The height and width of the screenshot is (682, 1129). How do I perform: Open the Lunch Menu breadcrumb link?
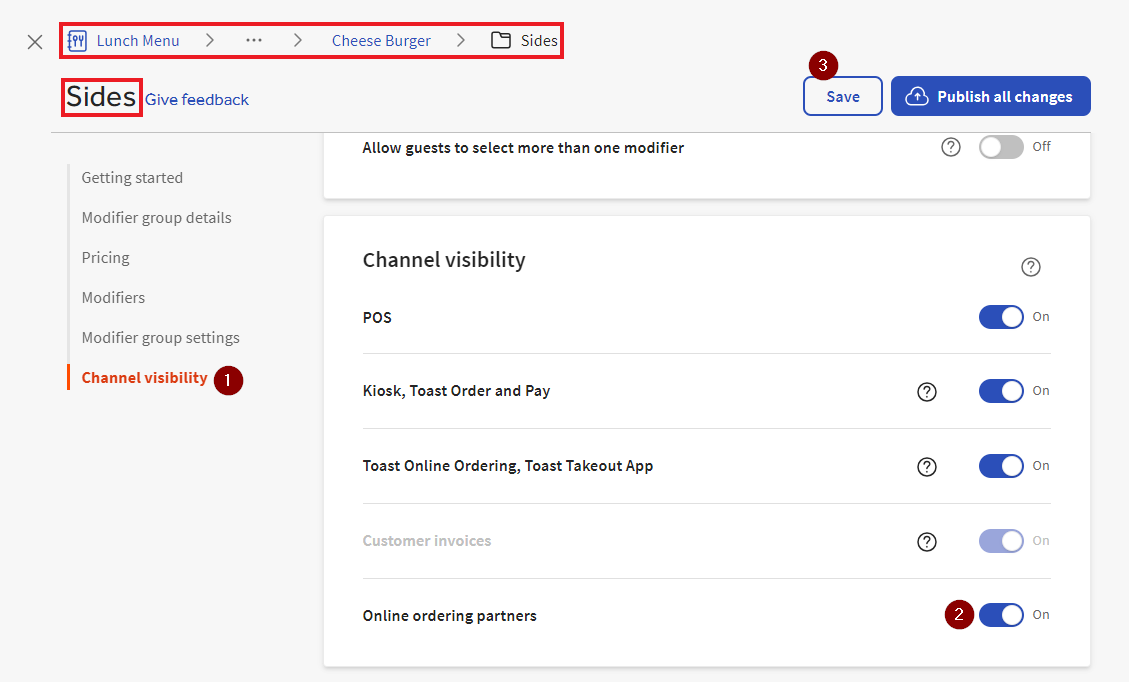pos(138,40)
